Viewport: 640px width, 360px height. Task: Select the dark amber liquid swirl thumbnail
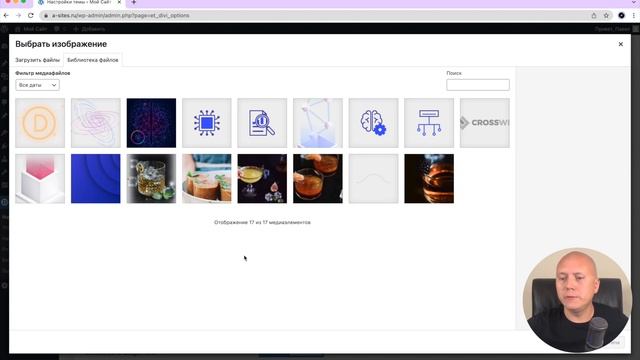(429, 178)
